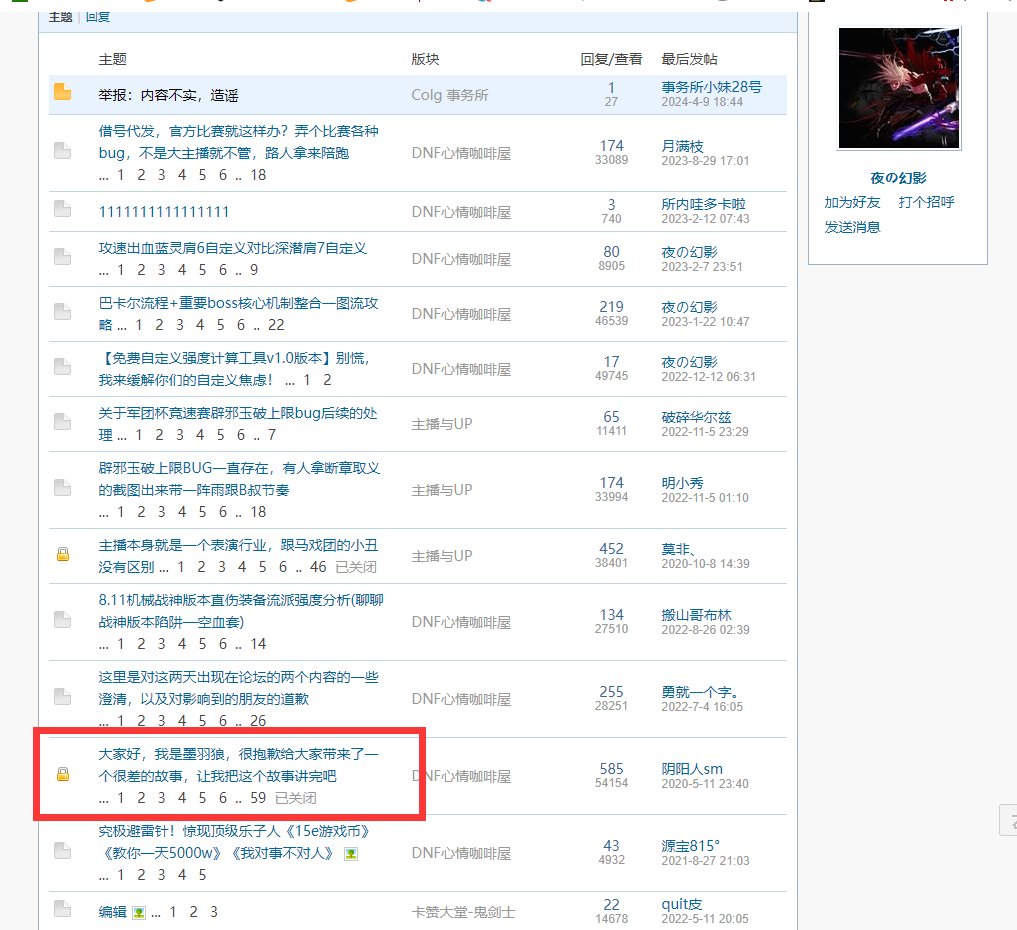Open thread 大家好,我是墨羽狼
The height and width of the screenshot is (930, 1017).
pos(239,765)
